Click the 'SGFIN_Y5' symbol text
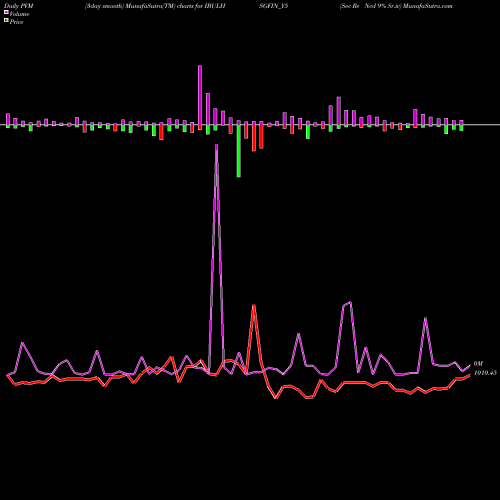The image size is (500, 500). point(274,6)
